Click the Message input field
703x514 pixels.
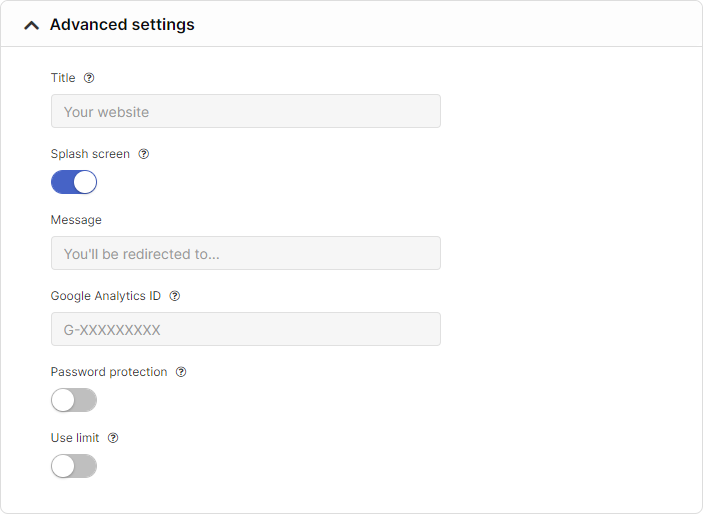[245, 253]
